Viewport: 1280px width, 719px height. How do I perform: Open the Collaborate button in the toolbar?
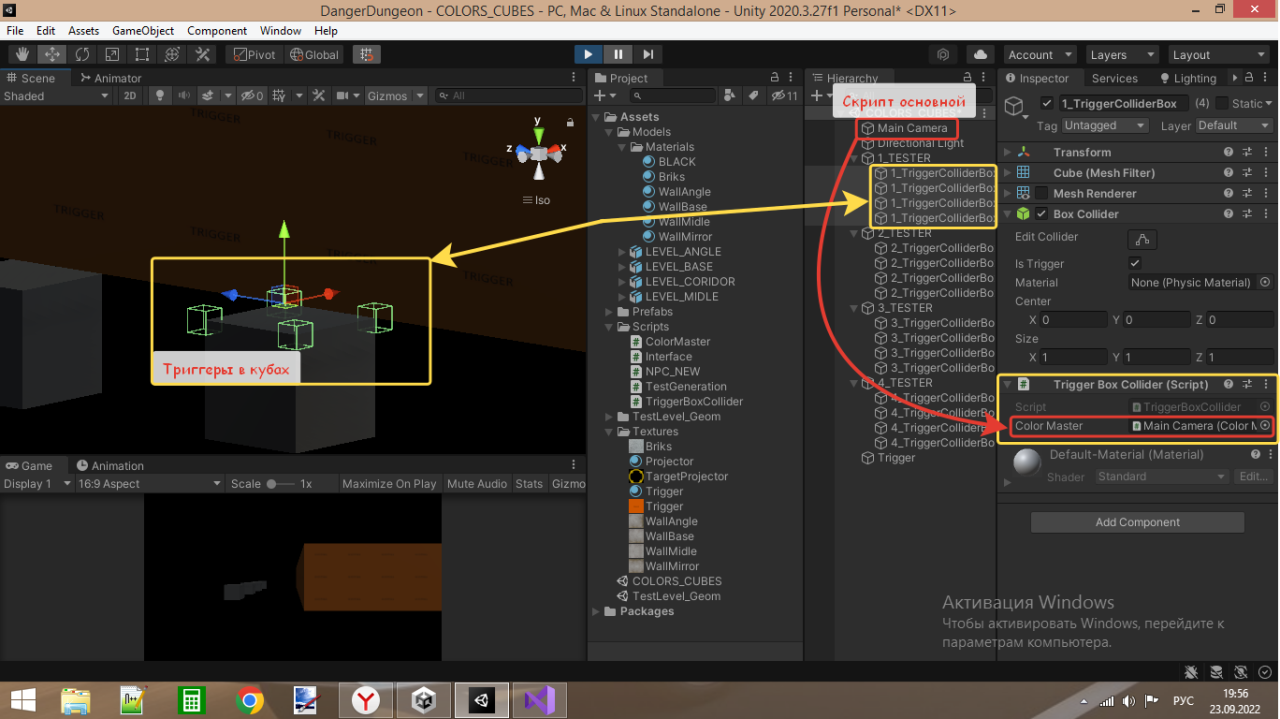coord(943,55)
